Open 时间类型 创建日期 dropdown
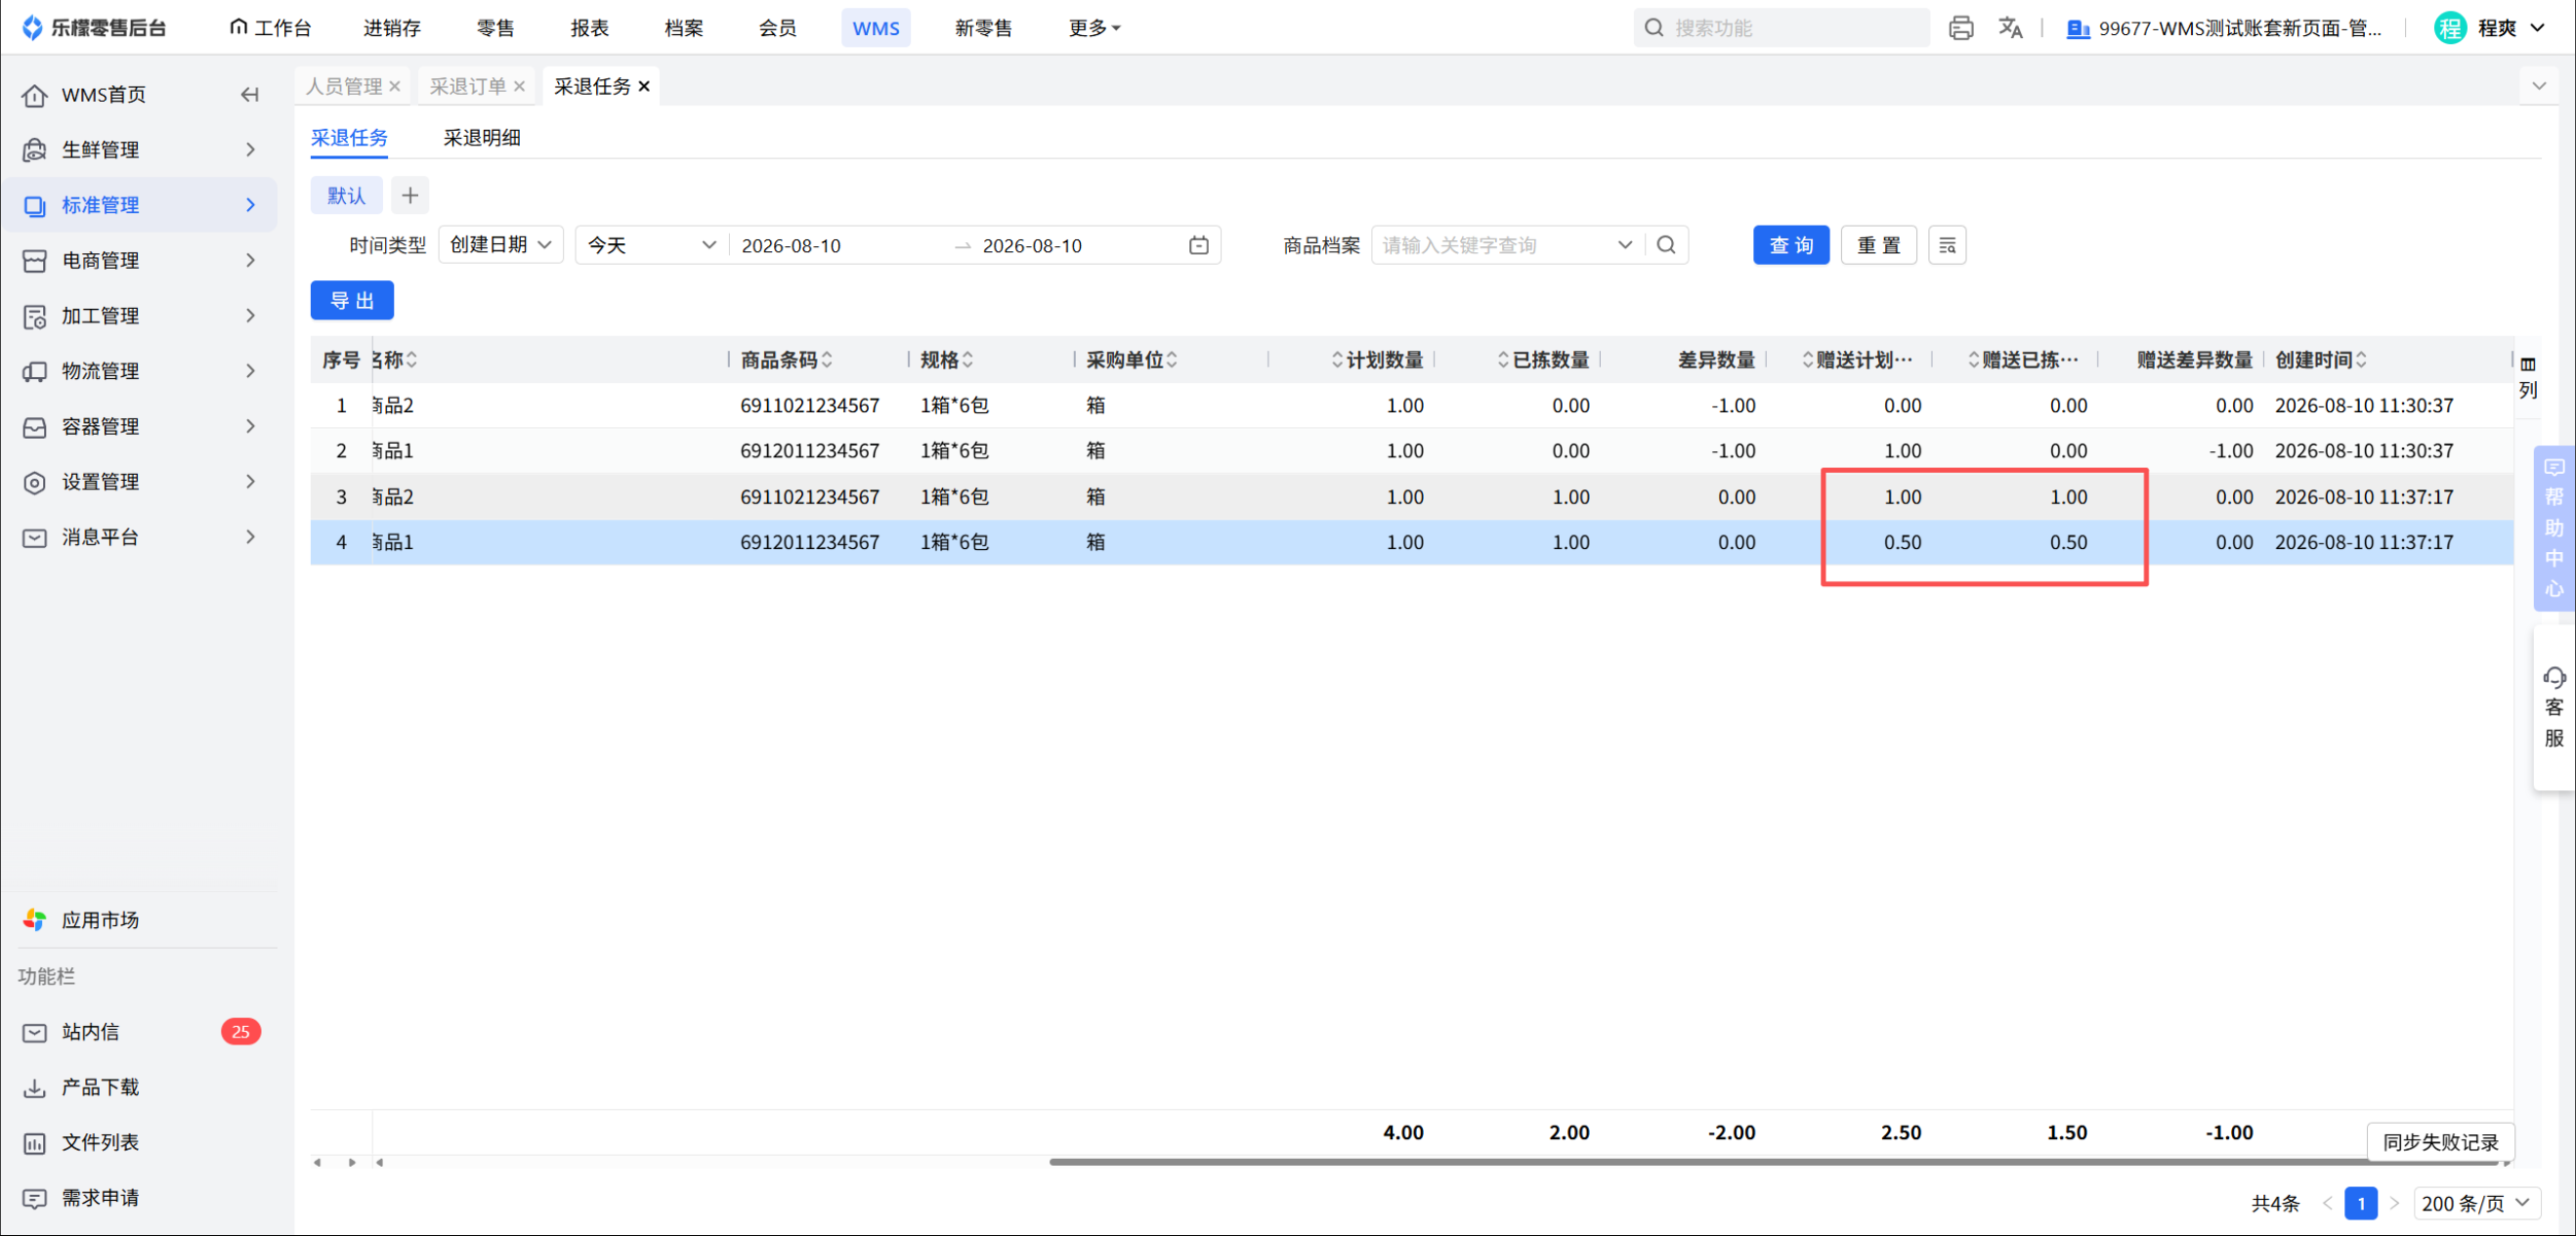The height and width of the screenshot is (1236, 2576). (501, 245)
